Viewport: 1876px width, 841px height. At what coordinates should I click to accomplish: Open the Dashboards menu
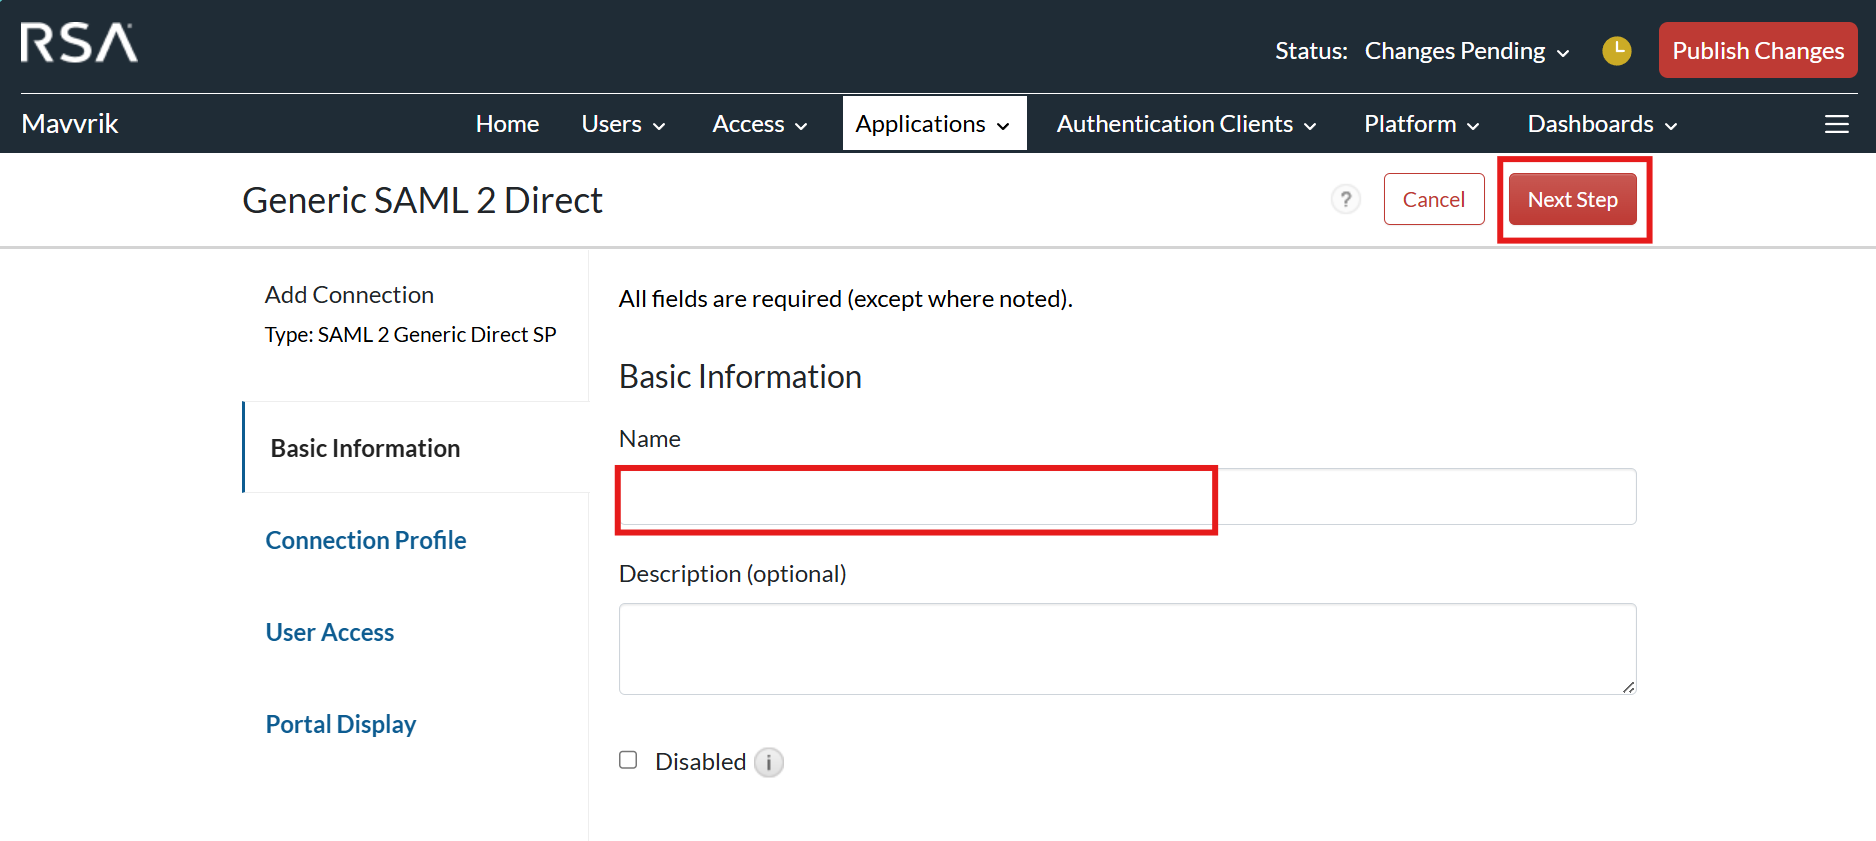click(x=1602, y=124)
